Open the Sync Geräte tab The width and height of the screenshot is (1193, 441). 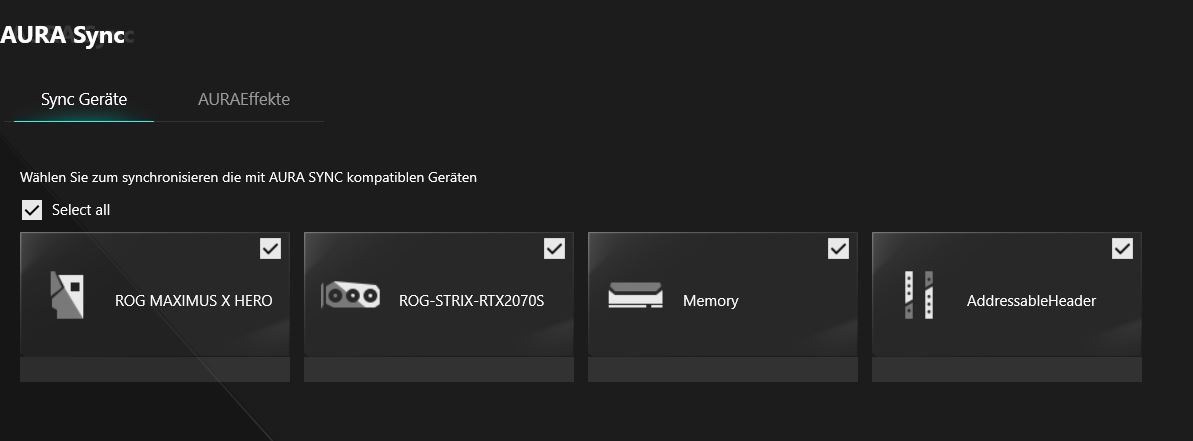coord(84,99)
